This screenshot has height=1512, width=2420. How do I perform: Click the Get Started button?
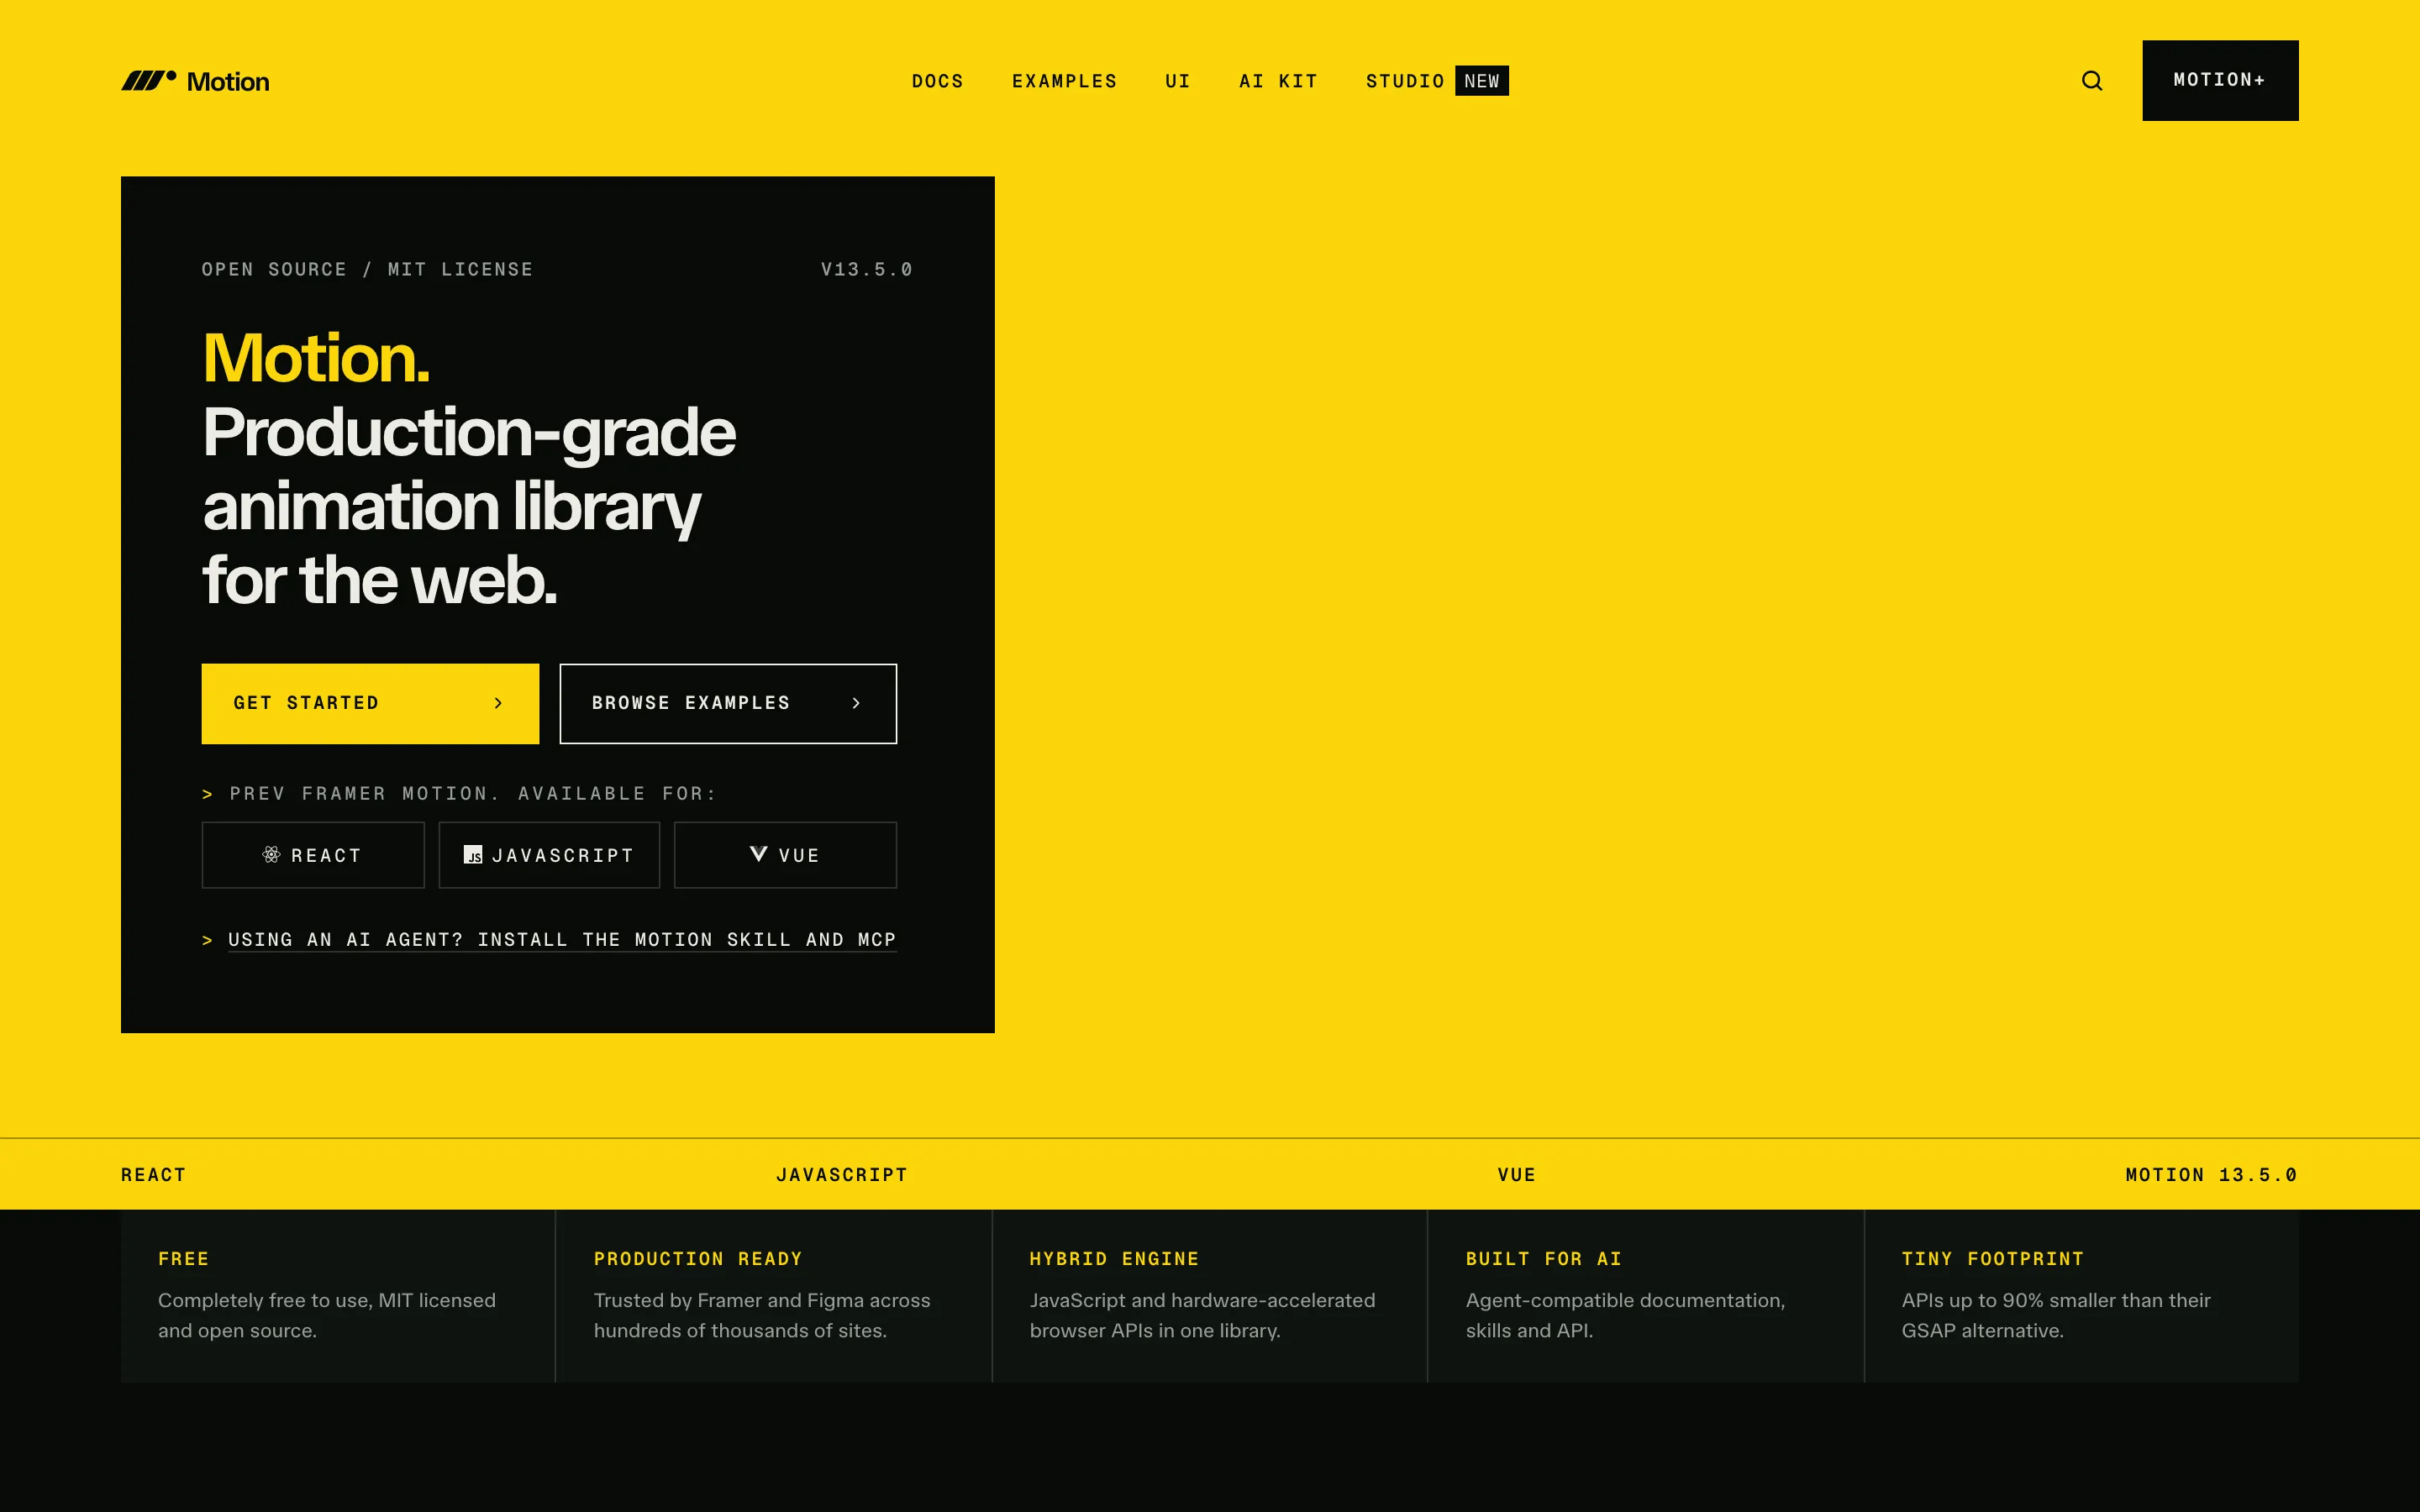370,703
